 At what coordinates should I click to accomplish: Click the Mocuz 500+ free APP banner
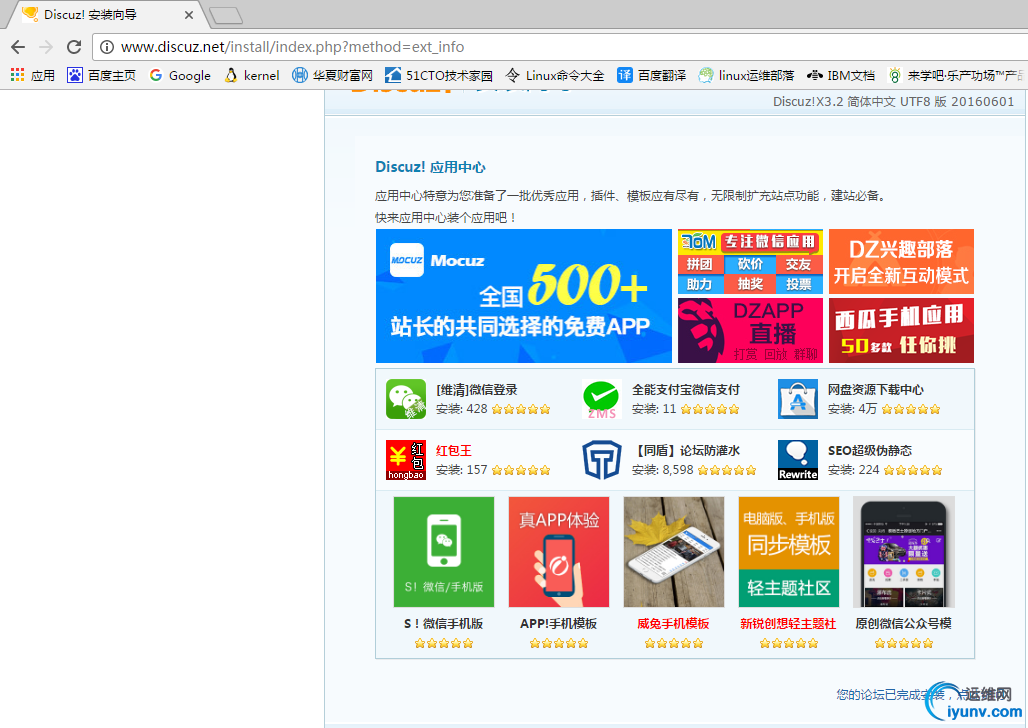click(523, 296)
